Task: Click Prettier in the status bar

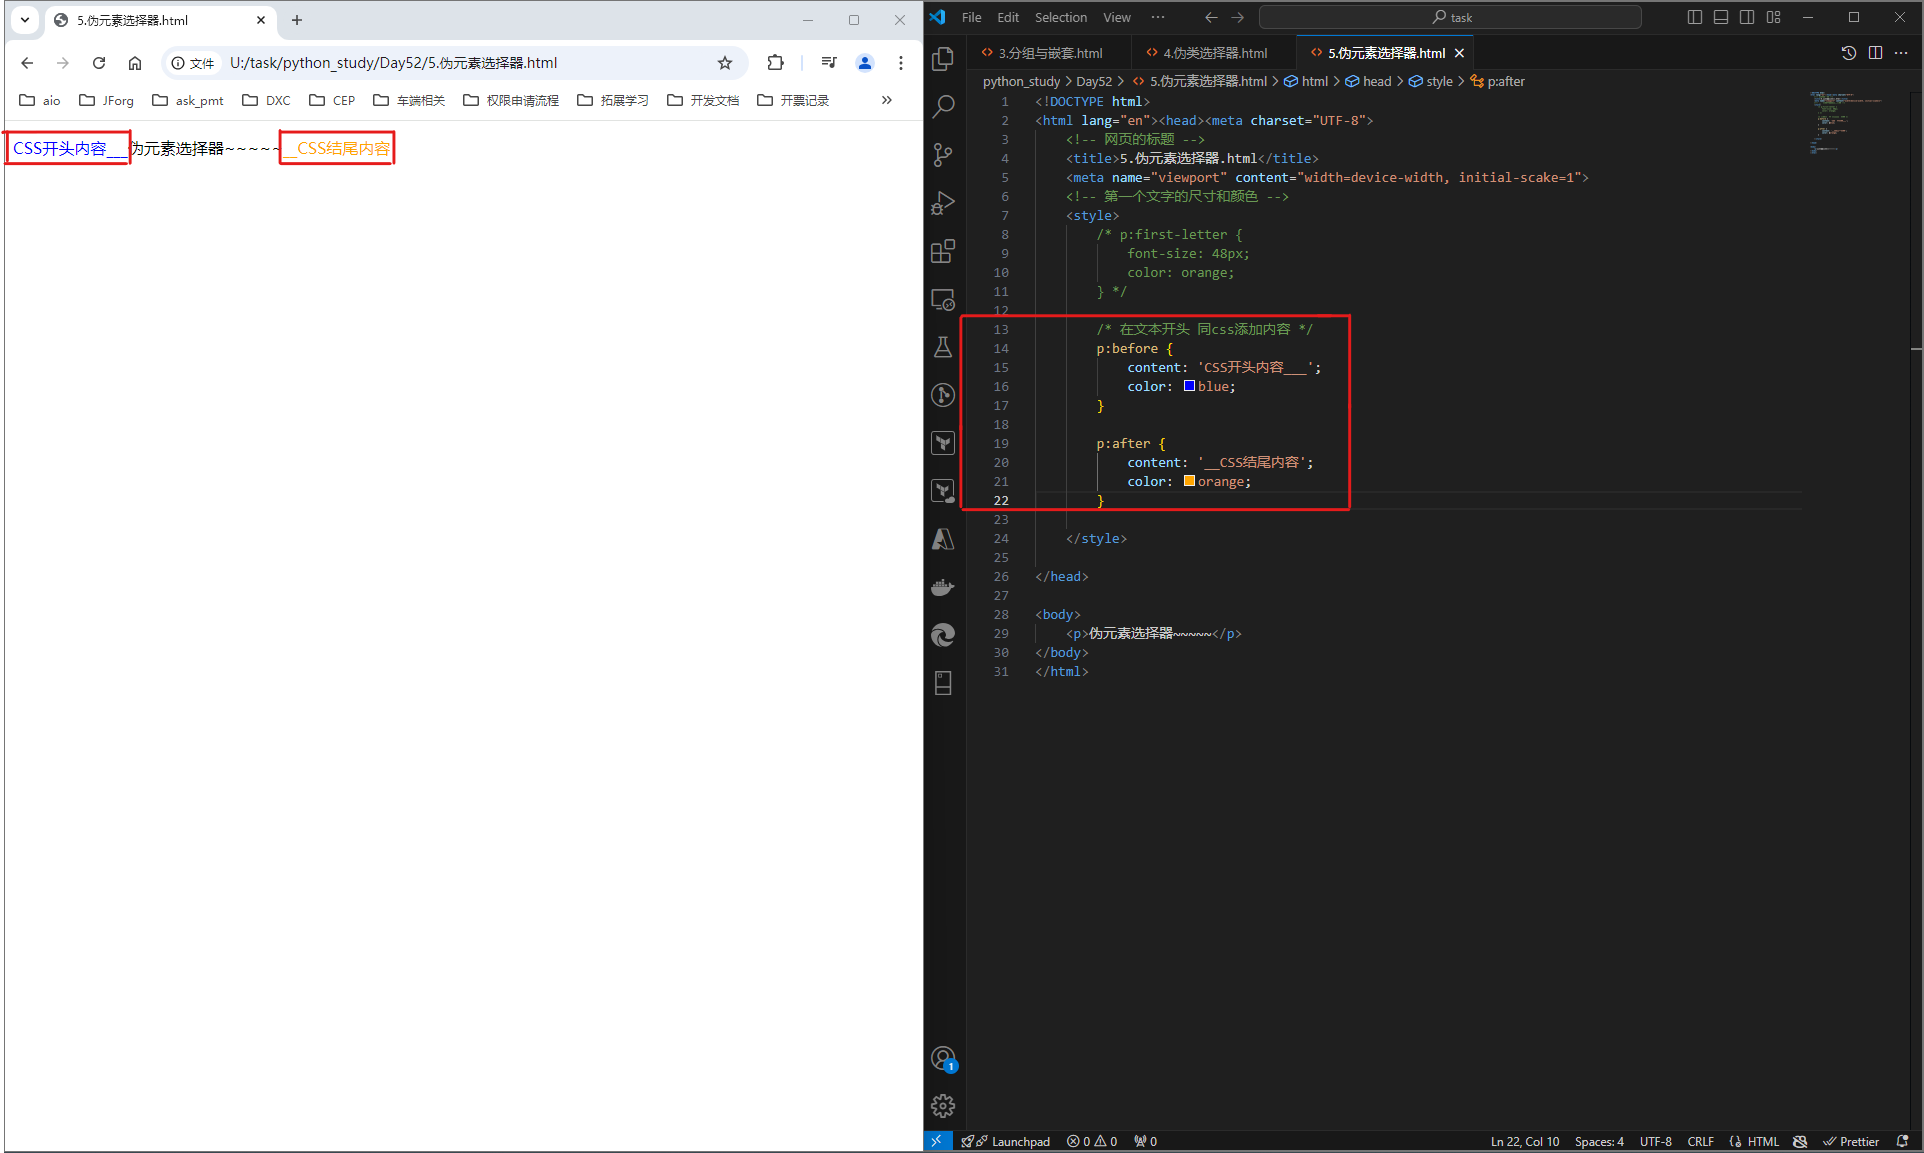Action: pyautogui.click(x=1851, y=1141)
